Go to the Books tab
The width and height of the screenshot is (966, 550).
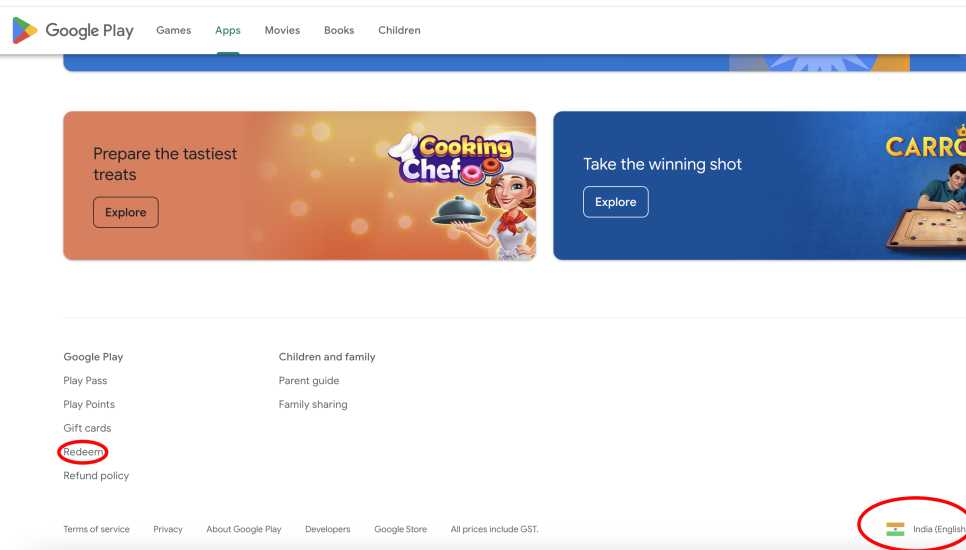(x=339, y=30)
